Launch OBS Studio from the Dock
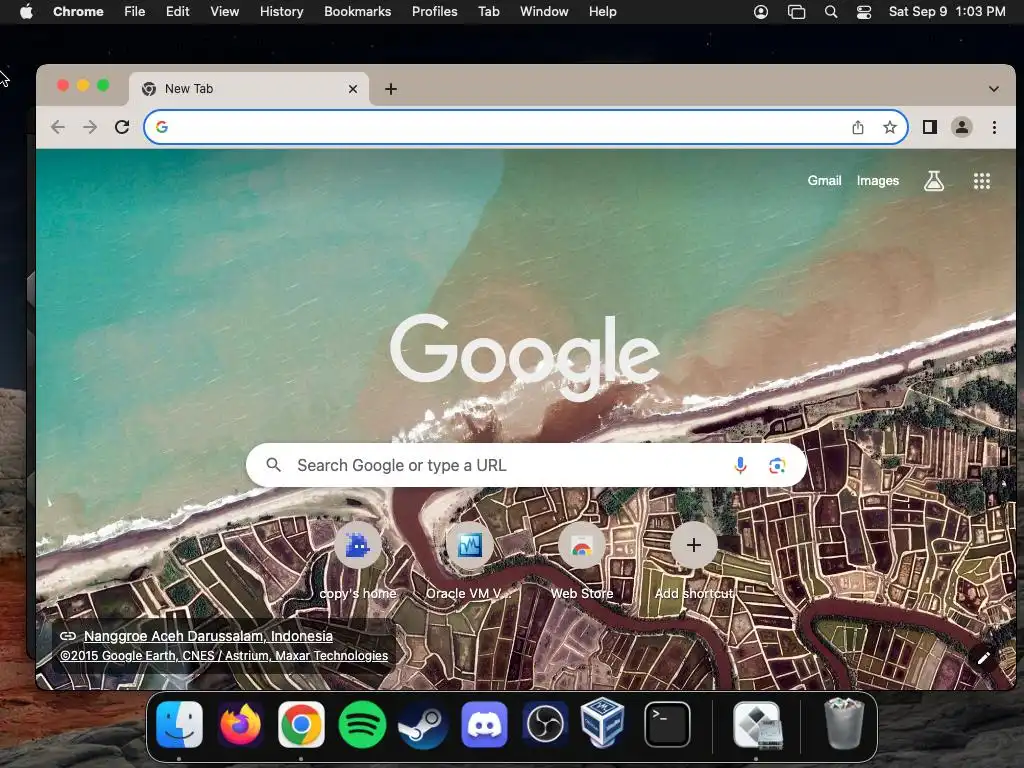Image resolution: width=1024 pixels, height=768 pixels. tap(545, 724)
